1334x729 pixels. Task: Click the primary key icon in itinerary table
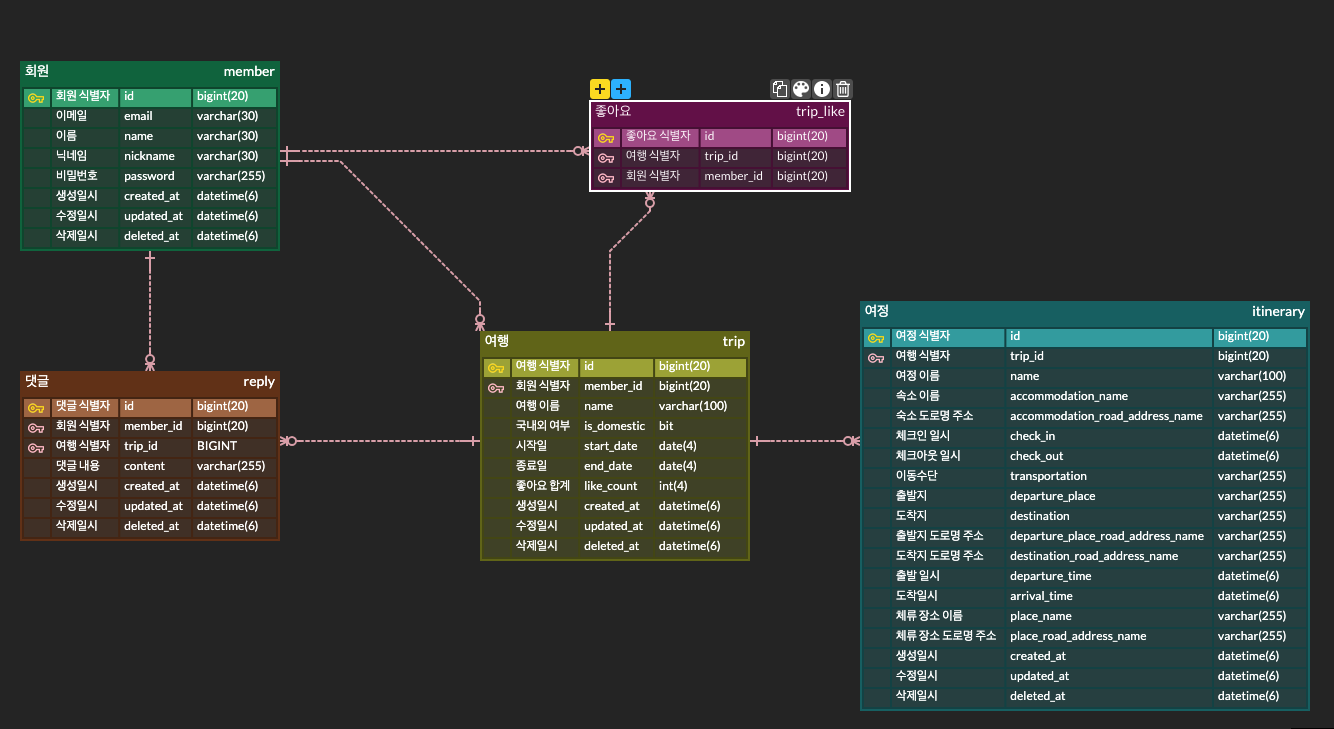876,338
